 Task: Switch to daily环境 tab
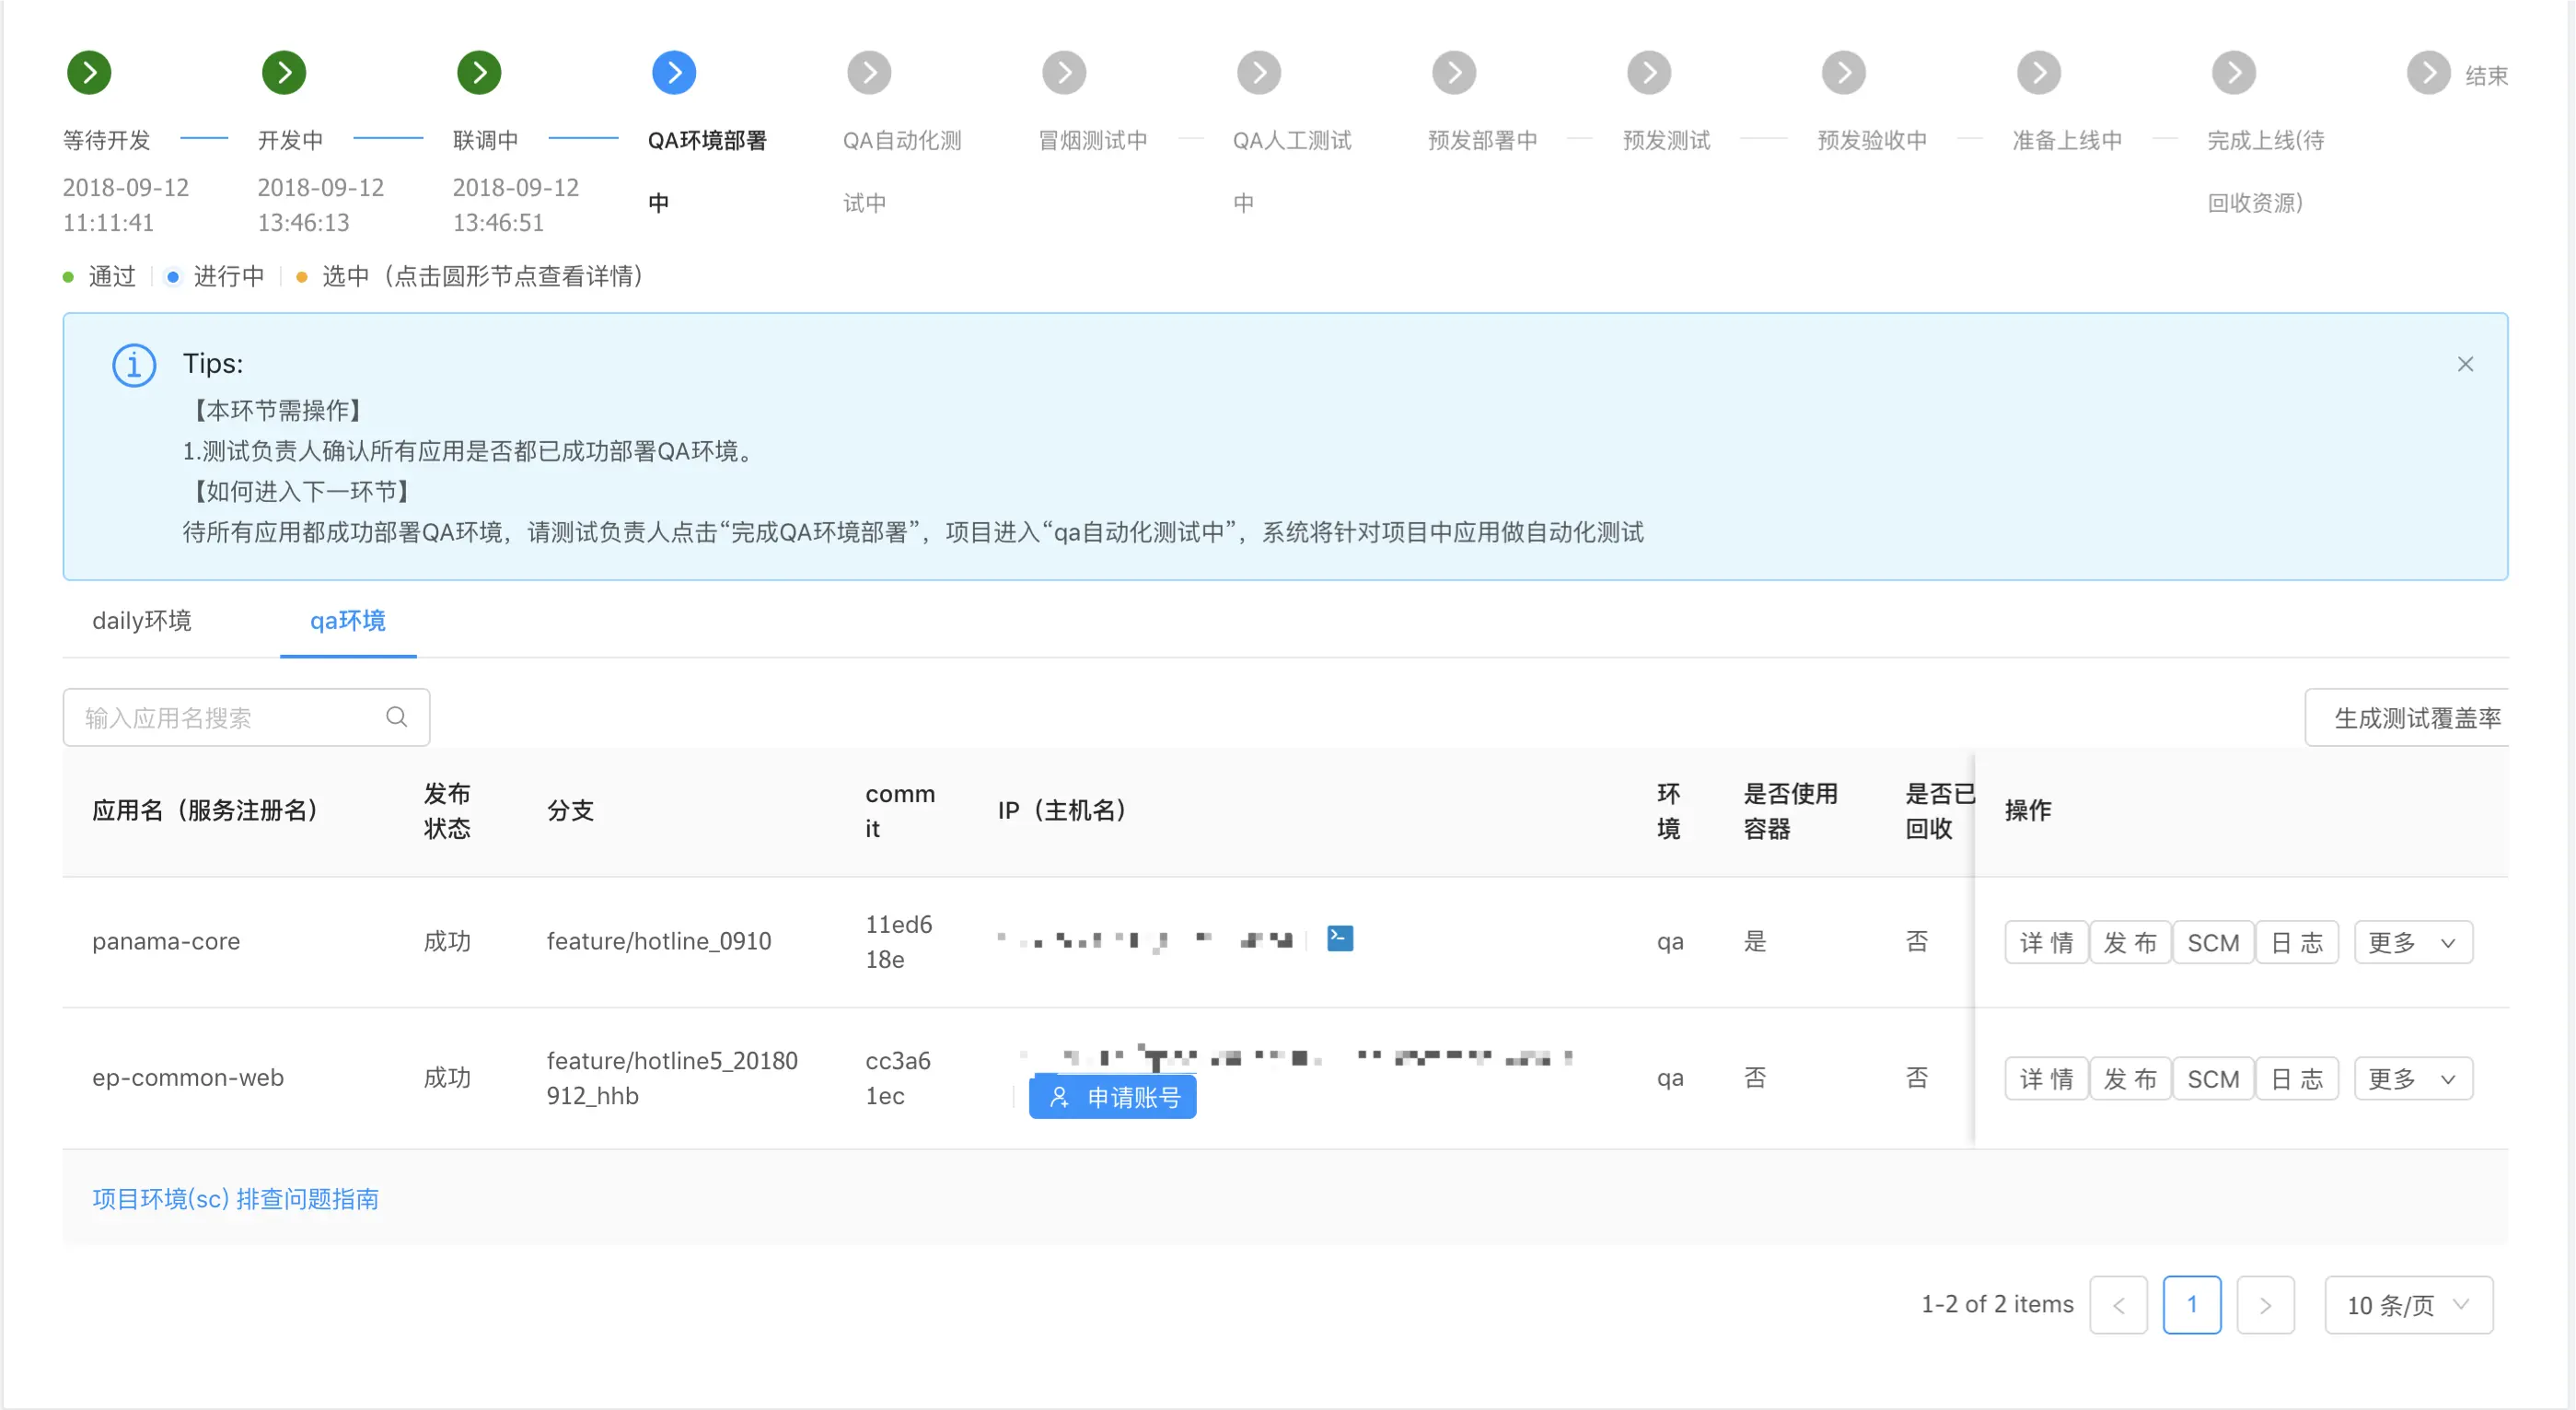point(142,620)
